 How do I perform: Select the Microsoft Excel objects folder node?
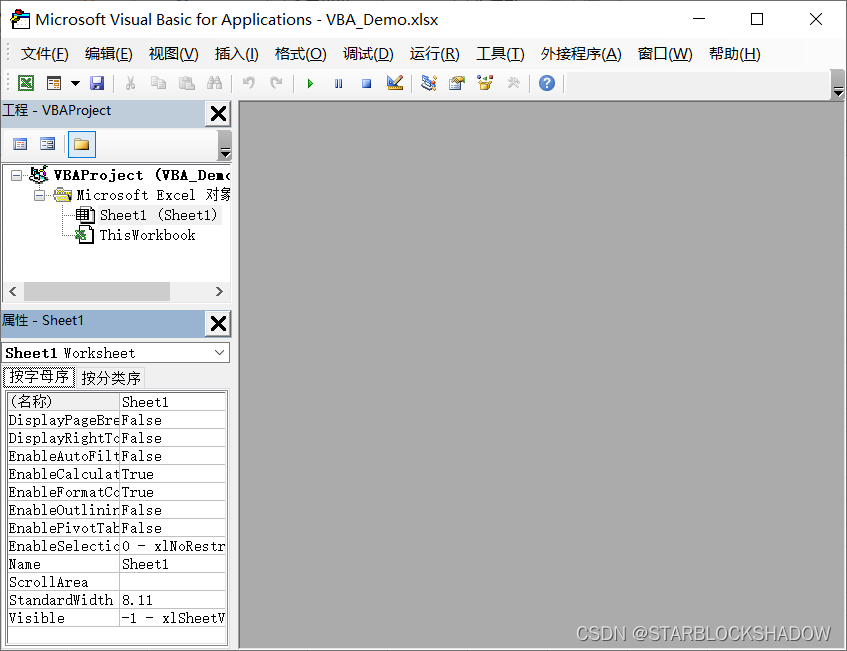click(153, 194)
